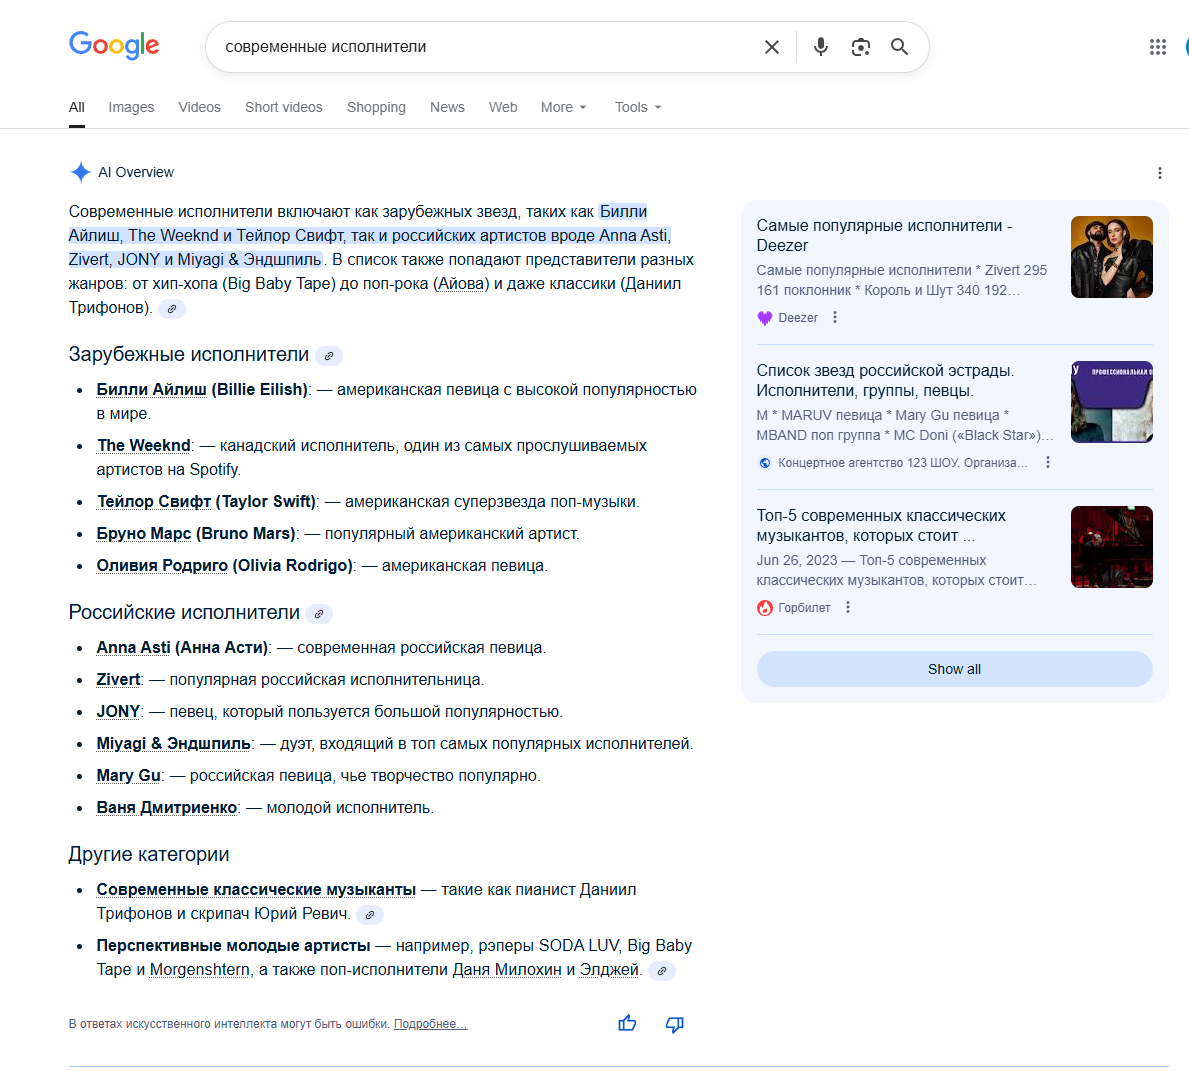The width and height of the screenshot is (1189, 1071).
Task: Click Даня Милохин link
Action: pos(507,969)
